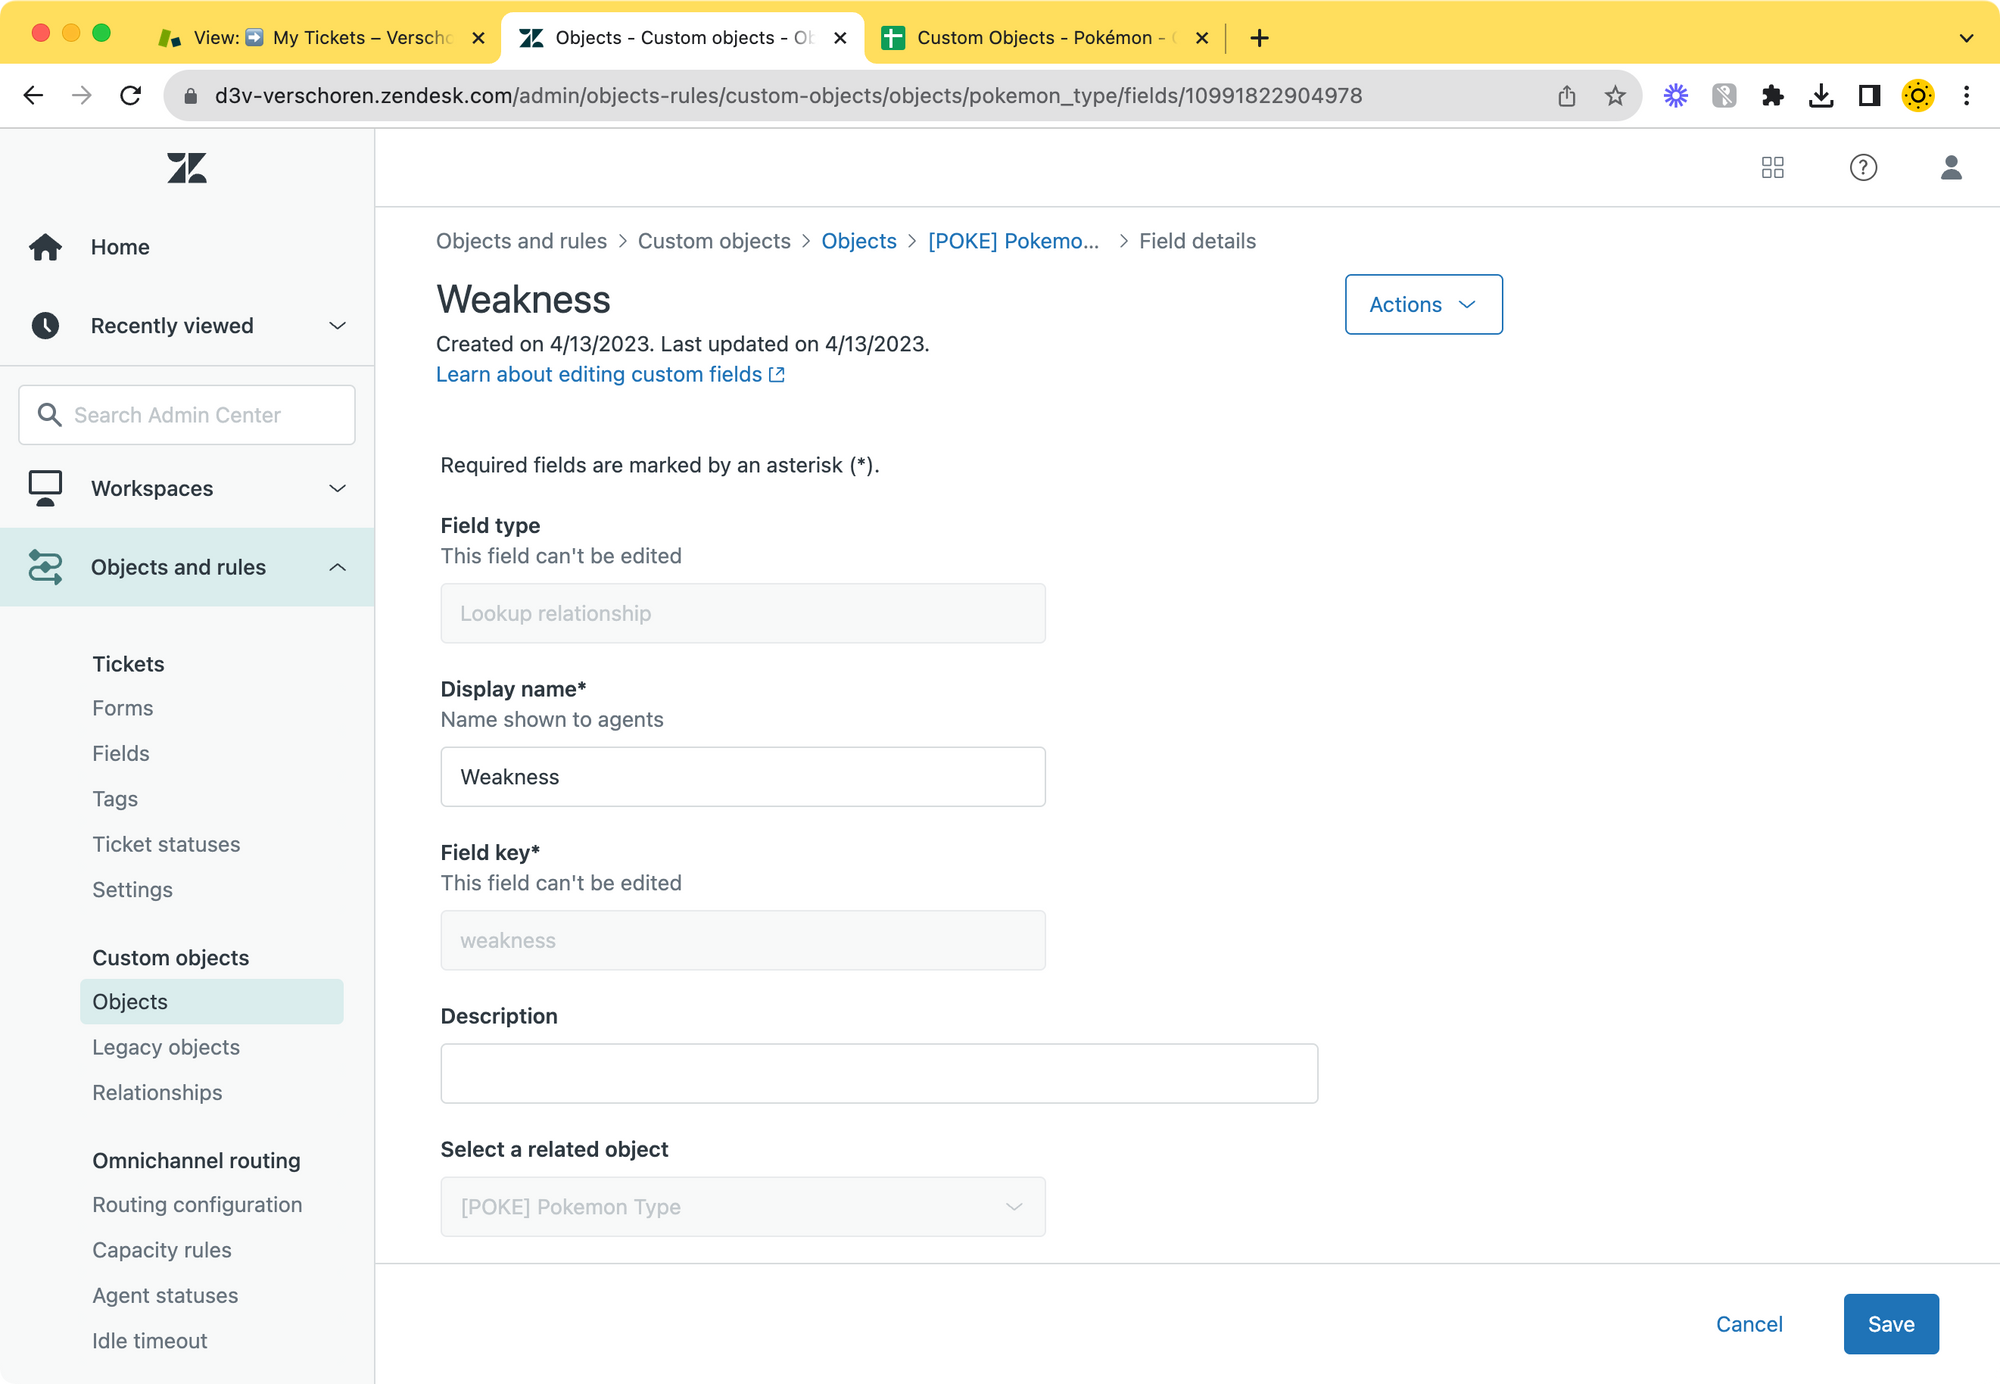Click the Custom objects menu section

(x=170, y=957)
